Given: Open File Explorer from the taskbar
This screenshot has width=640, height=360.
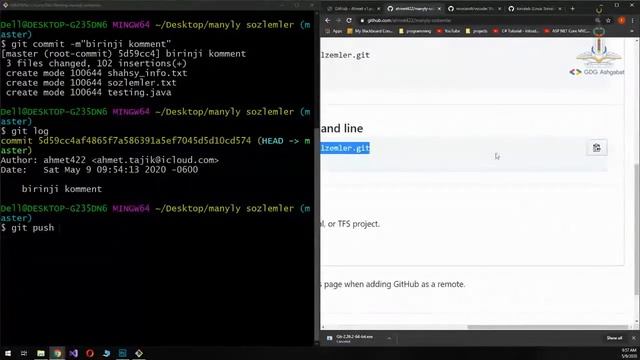Looking at the screenshot, I should click(x=40, y=353).
